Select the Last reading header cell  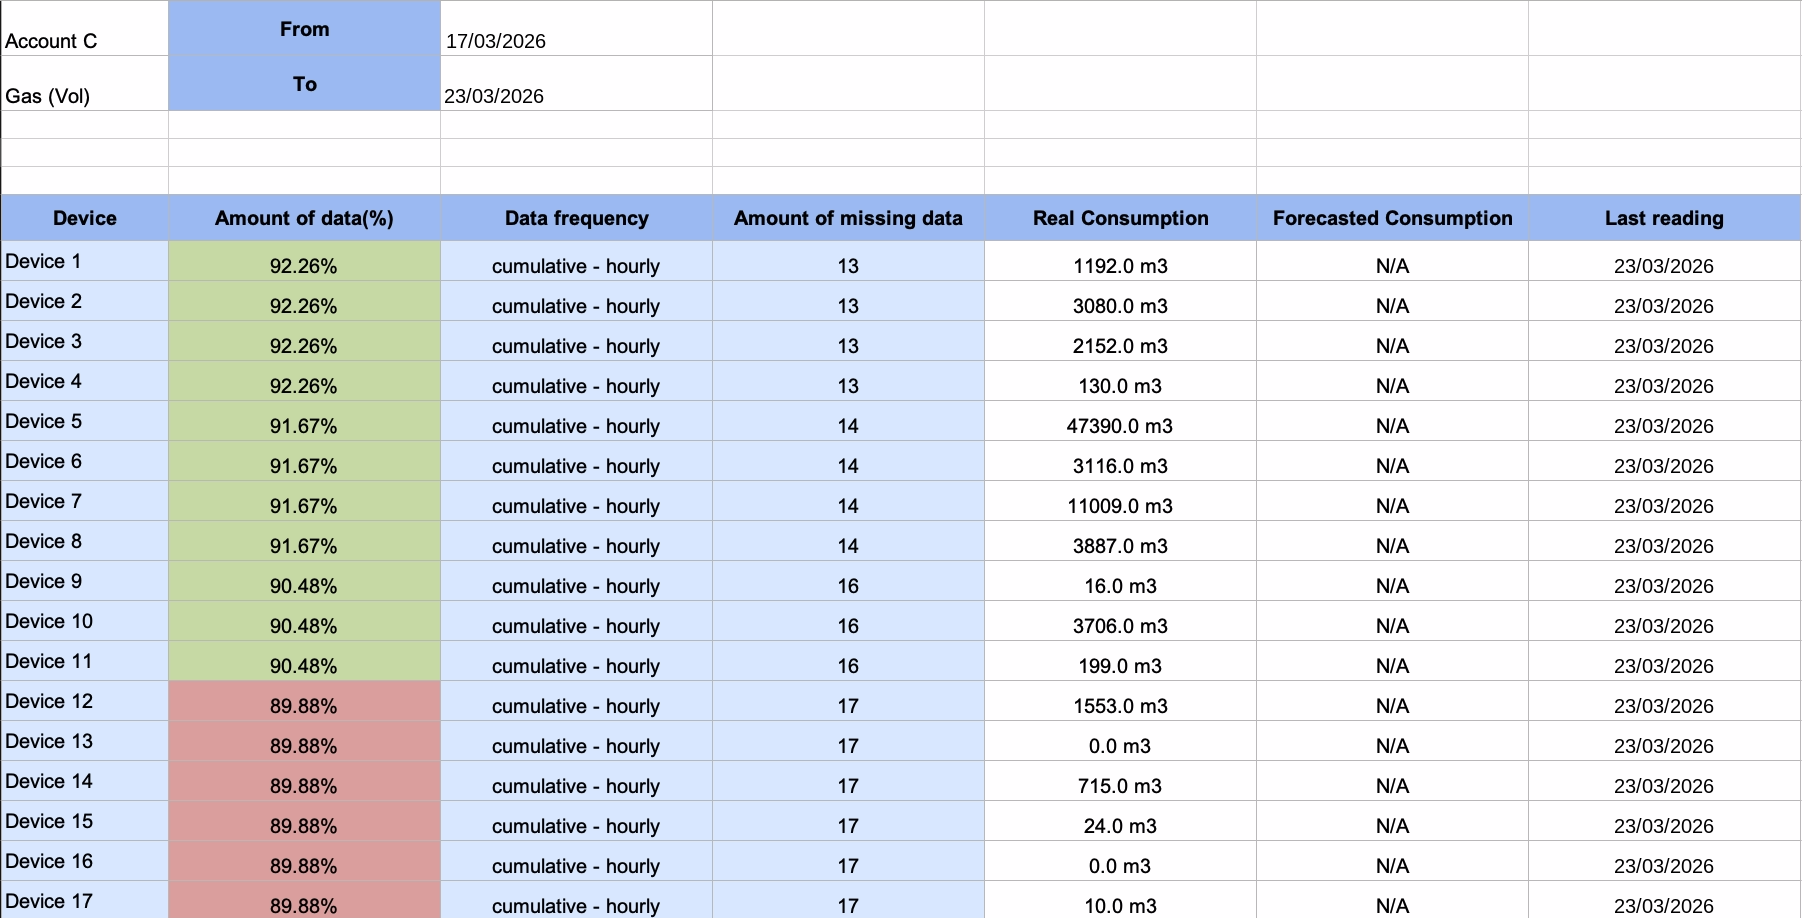(1664, 218)
